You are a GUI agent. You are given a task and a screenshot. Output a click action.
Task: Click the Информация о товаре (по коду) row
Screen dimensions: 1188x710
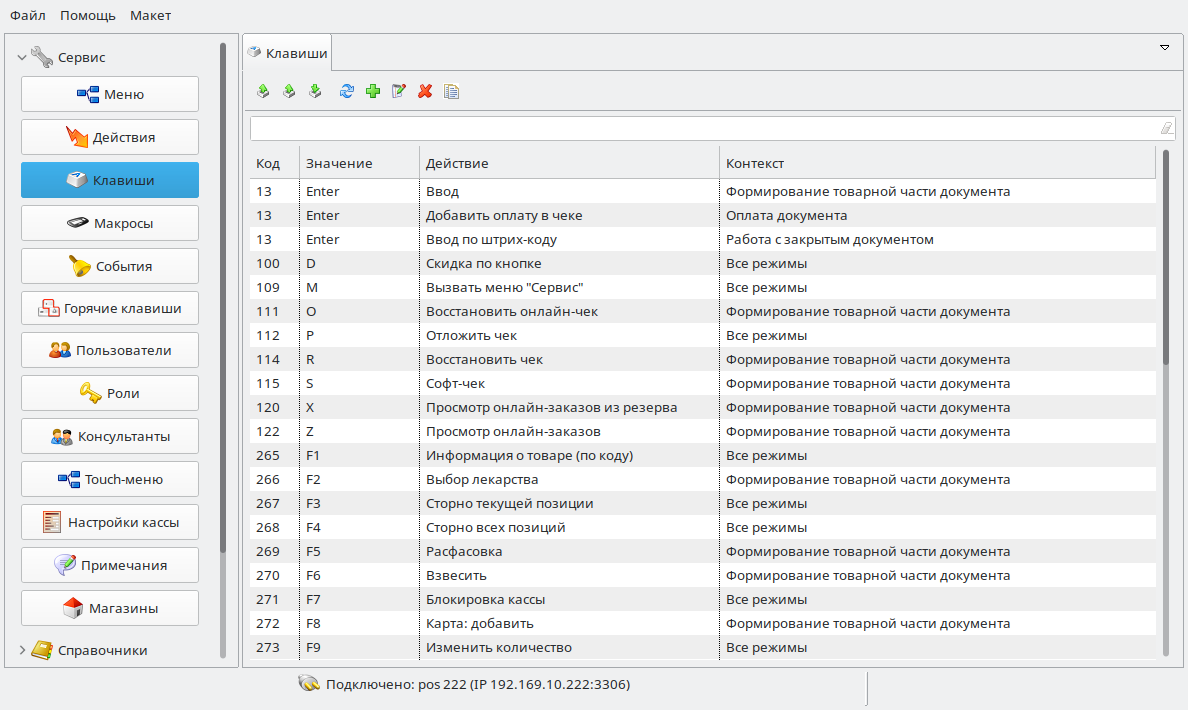tap(703, 455)
